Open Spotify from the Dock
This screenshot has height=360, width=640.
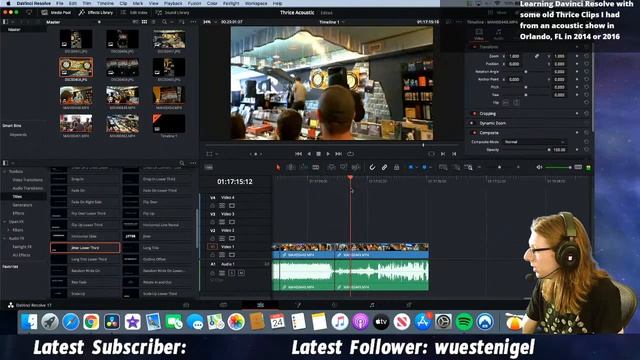[464, 322]
